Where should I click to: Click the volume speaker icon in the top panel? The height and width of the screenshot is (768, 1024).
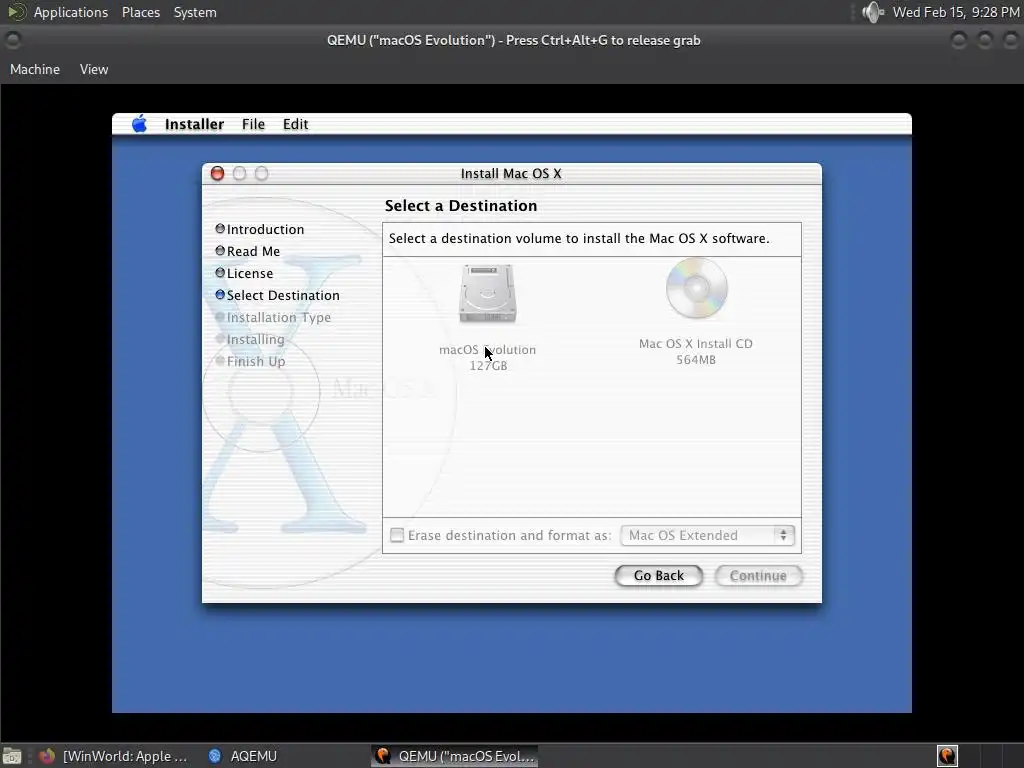click(x=872, y=12)
